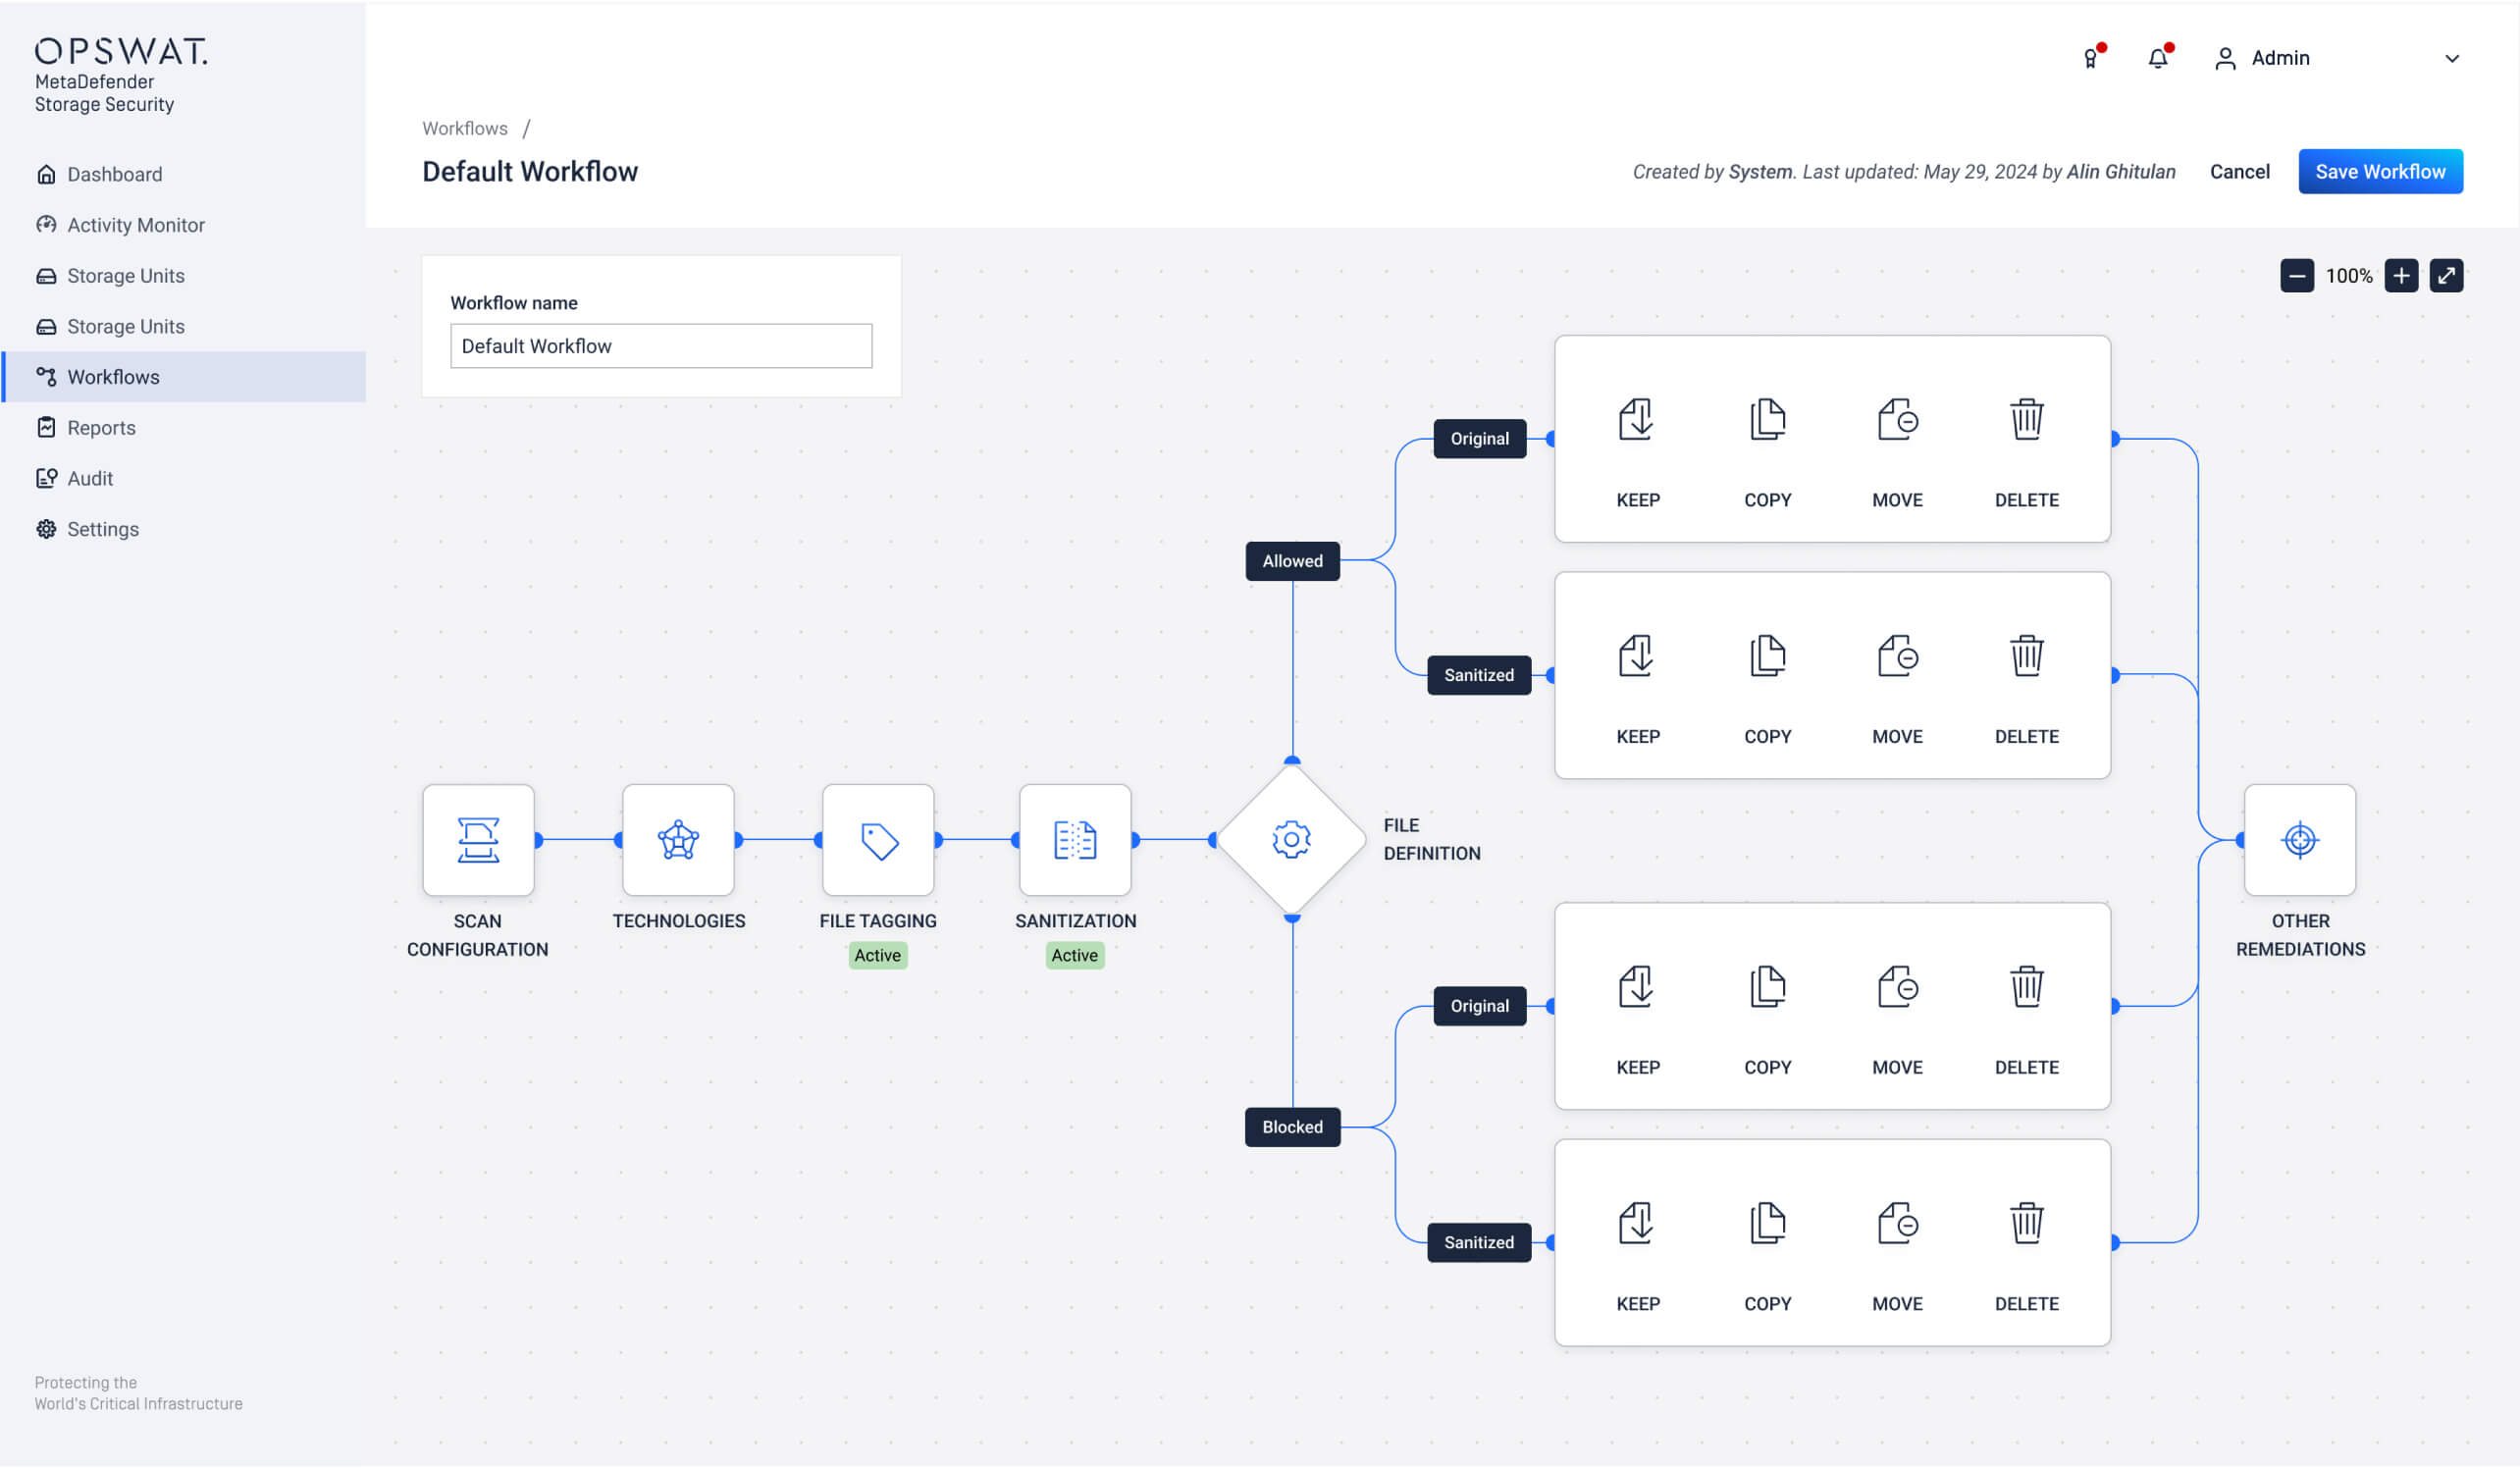Open the Reports section
This screenshot has height=1469, width=2520.
[101, 427]
